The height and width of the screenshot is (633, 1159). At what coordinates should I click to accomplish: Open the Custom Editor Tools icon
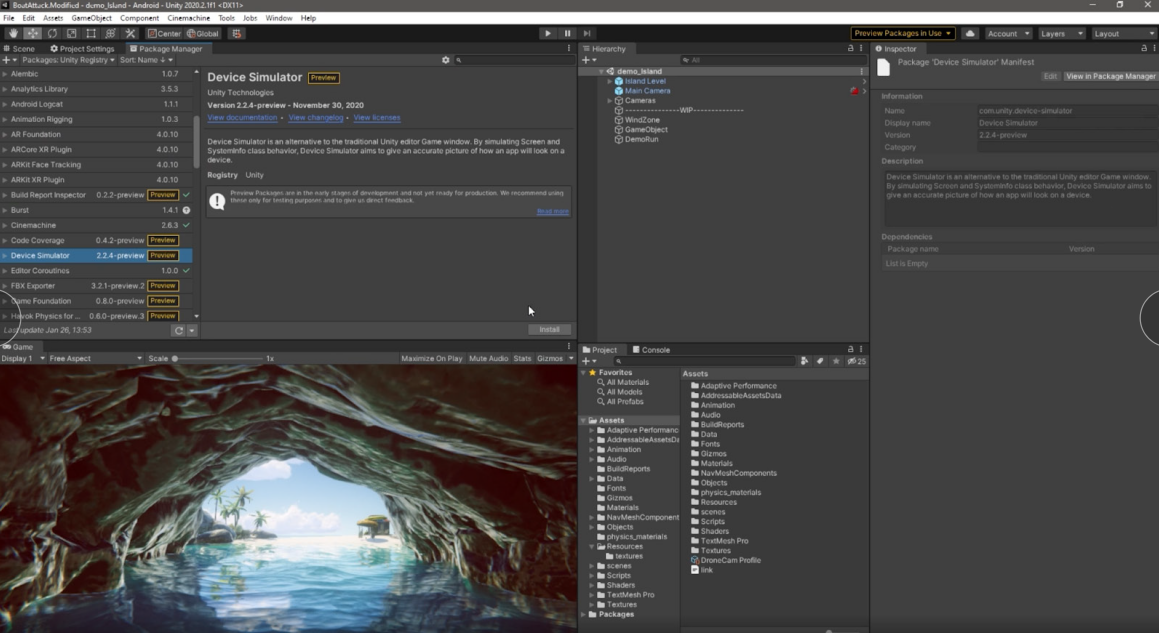click(x=130, y=33)
